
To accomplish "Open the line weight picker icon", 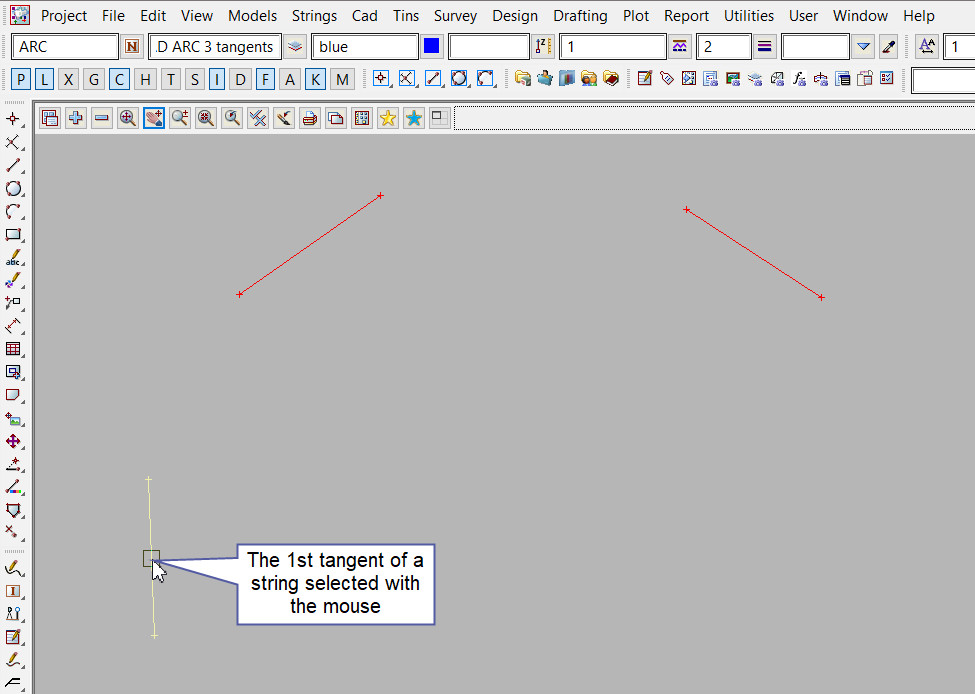I will (765, 47).
